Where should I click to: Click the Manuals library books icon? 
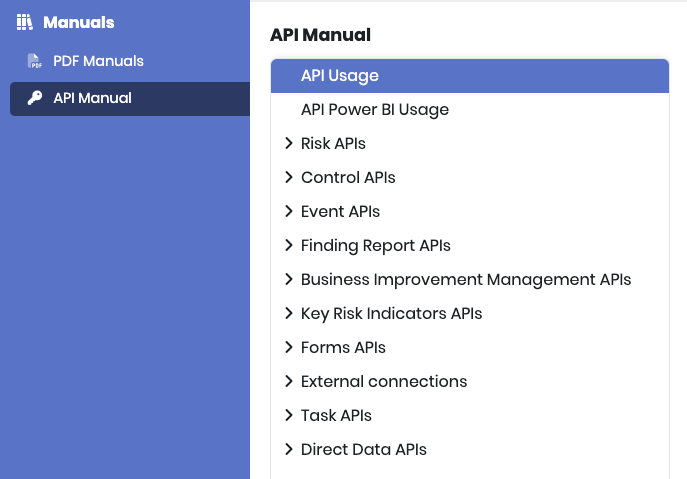(25, 22)
